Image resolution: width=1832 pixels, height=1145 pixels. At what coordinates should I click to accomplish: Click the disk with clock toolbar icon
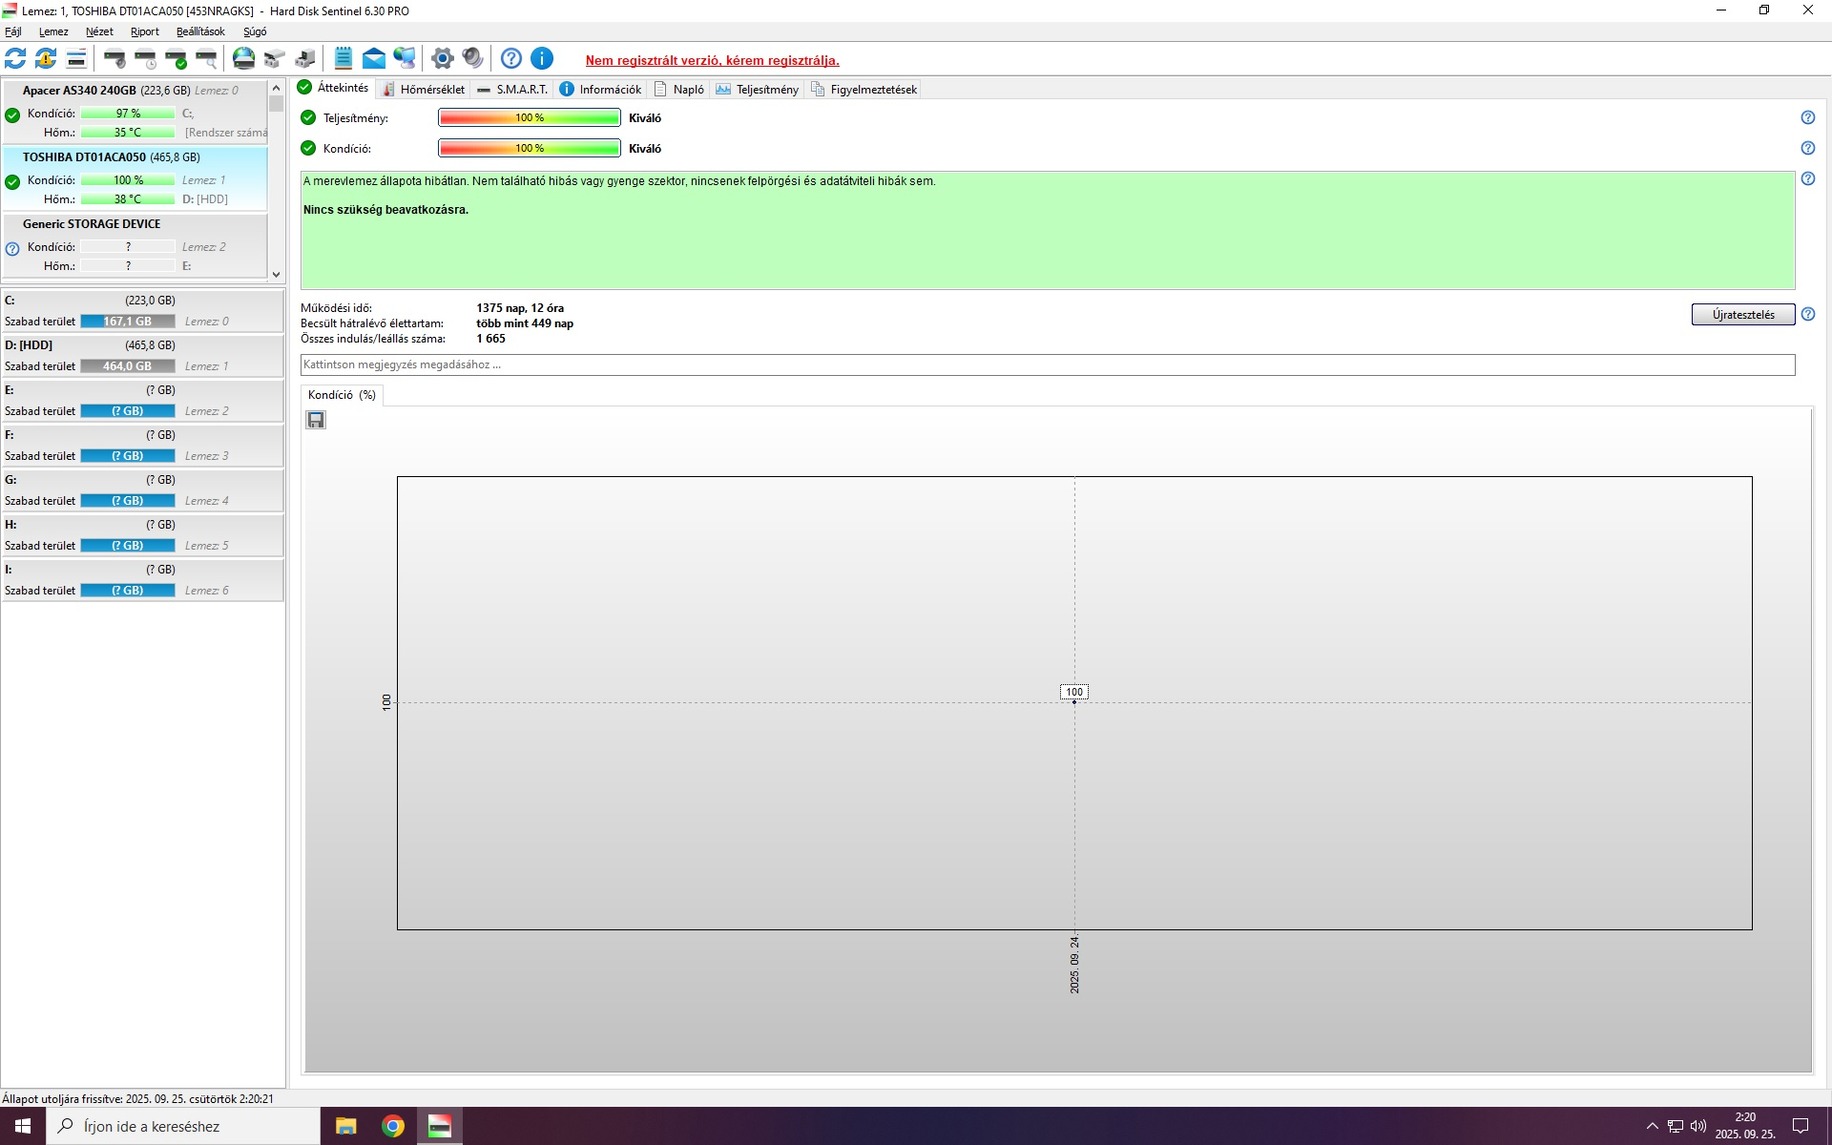146,59
